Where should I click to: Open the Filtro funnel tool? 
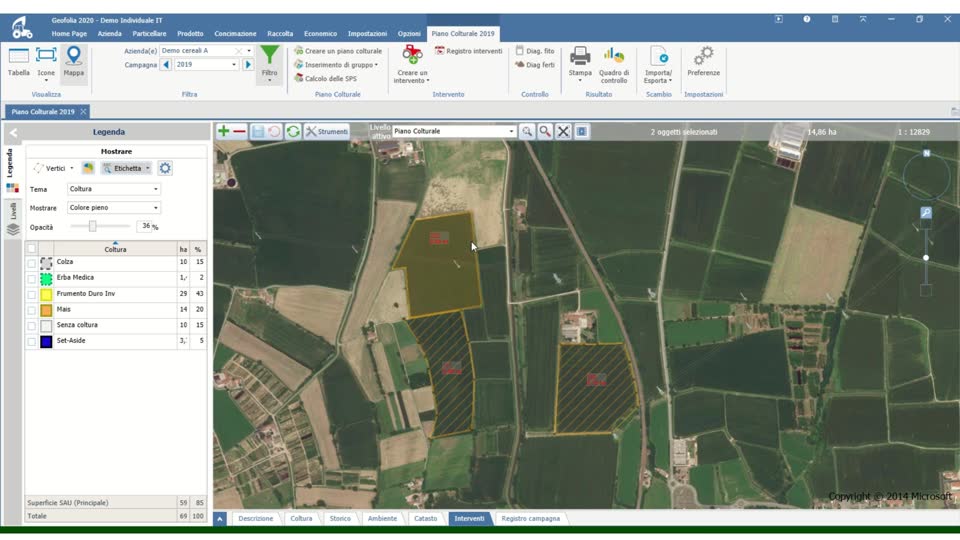point(269,63)
